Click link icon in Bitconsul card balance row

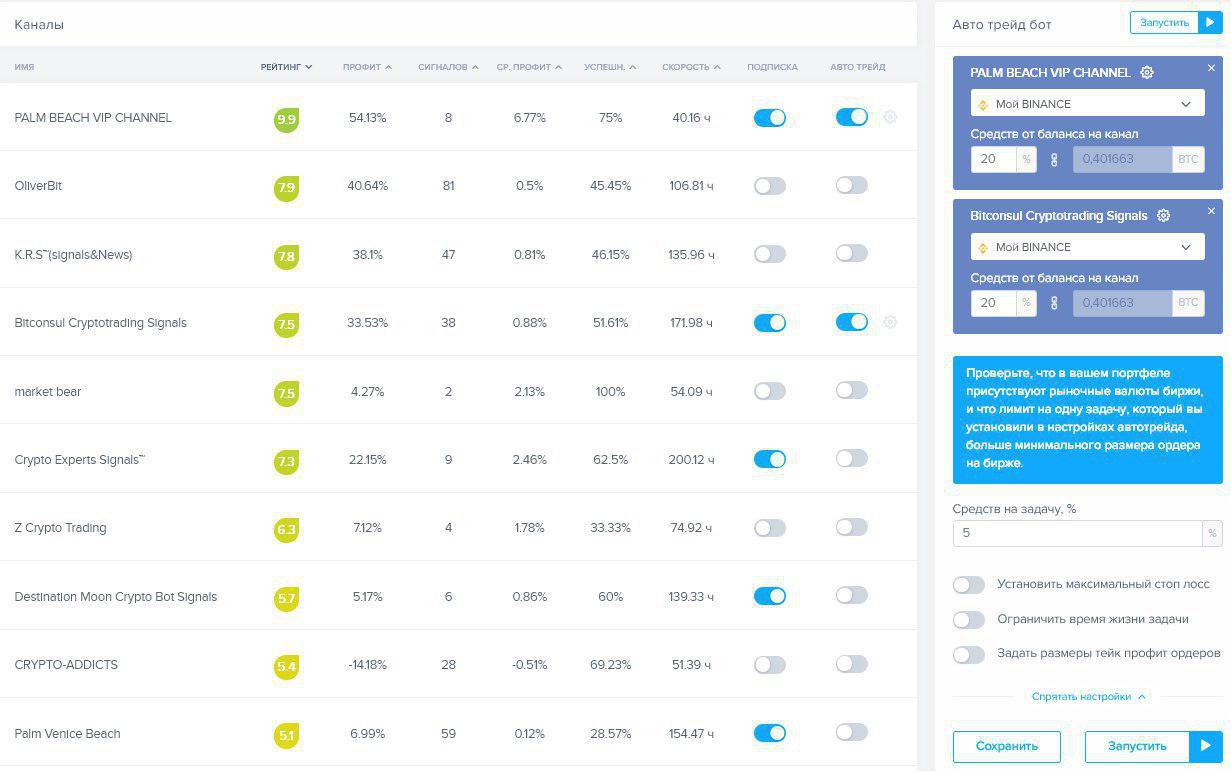coord(1054,303)
